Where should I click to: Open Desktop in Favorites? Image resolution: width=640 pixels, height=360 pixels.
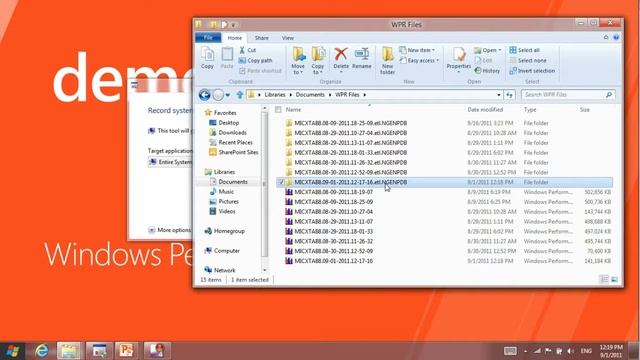tap(224, 122)
